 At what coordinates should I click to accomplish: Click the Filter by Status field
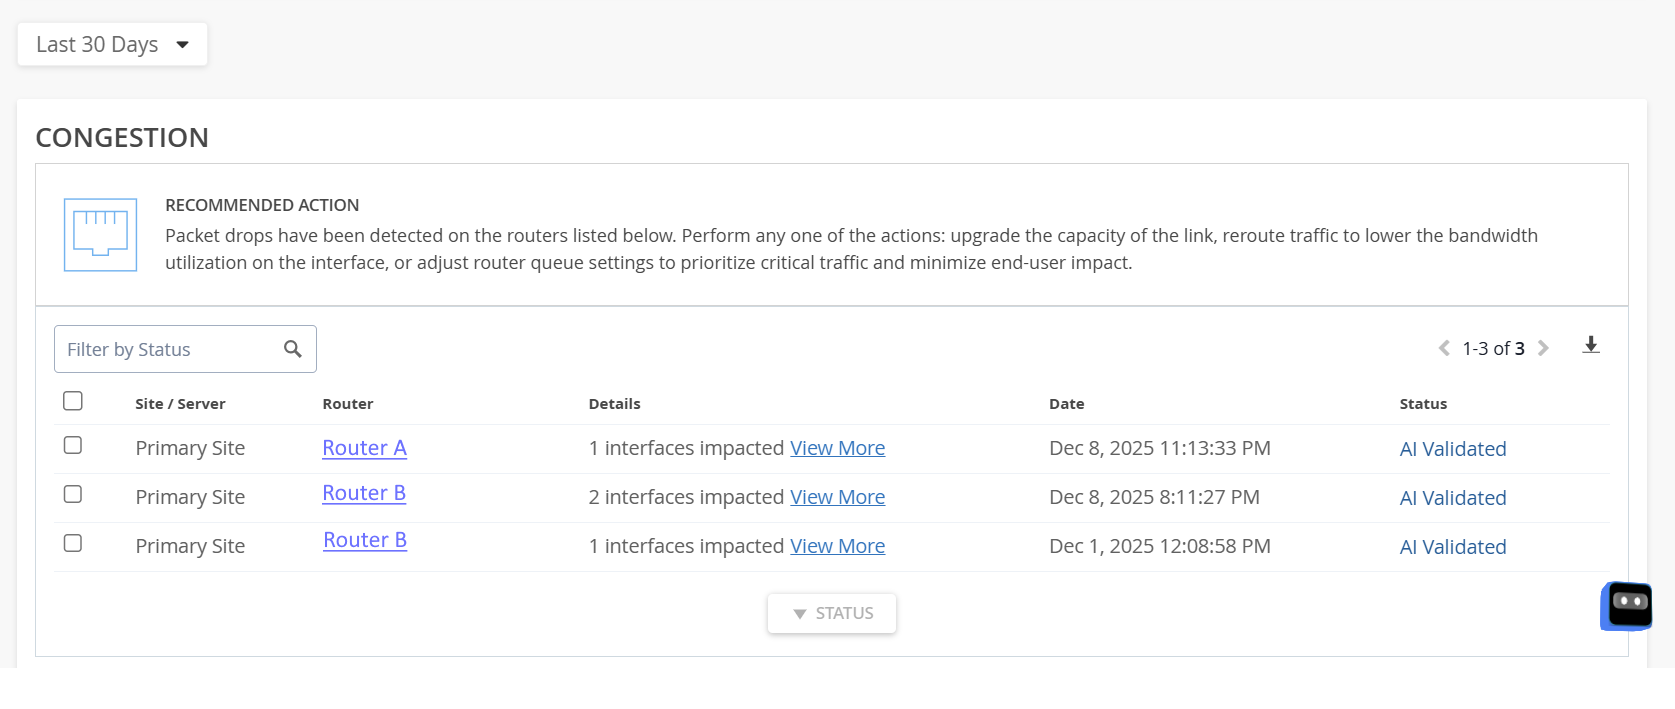tap(170, 349)
